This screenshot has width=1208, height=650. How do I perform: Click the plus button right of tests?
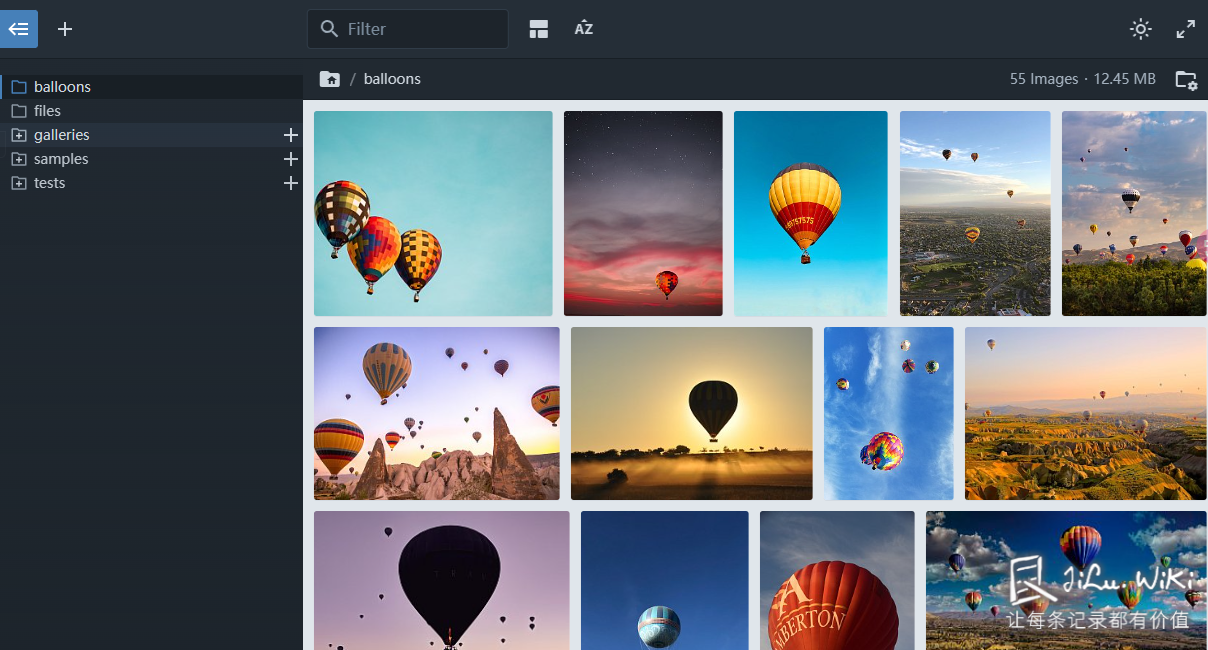tap(291, 183)
